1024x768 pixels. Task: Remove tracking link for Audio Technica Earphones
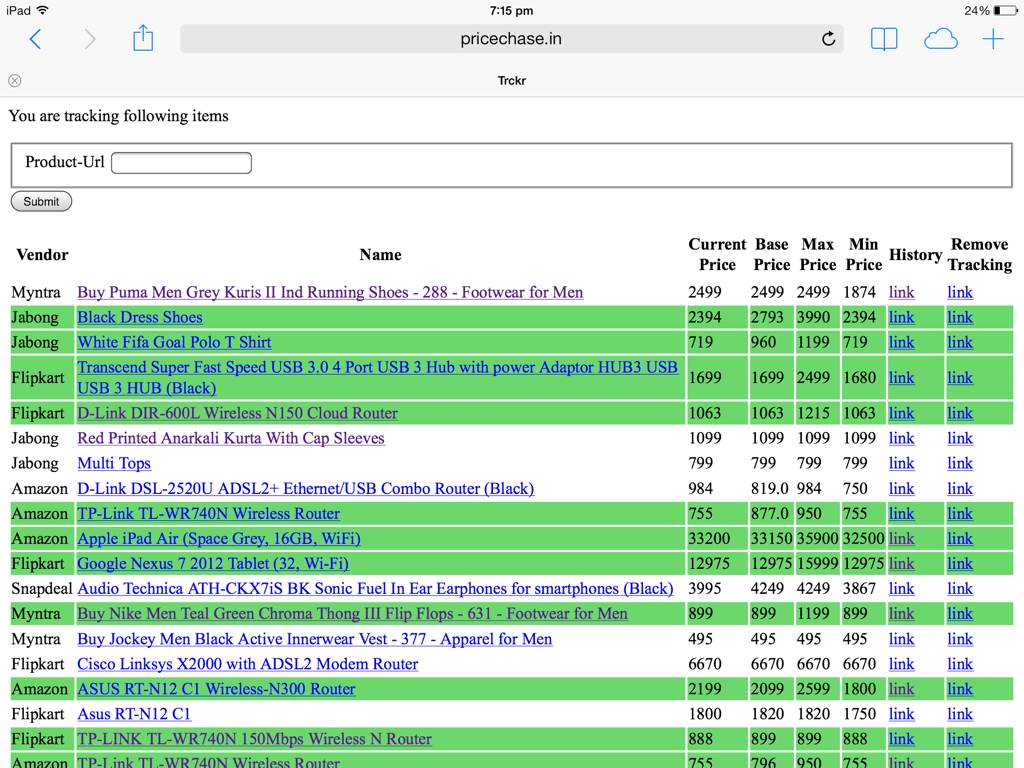pyautogui.click(x=960, y=588)
